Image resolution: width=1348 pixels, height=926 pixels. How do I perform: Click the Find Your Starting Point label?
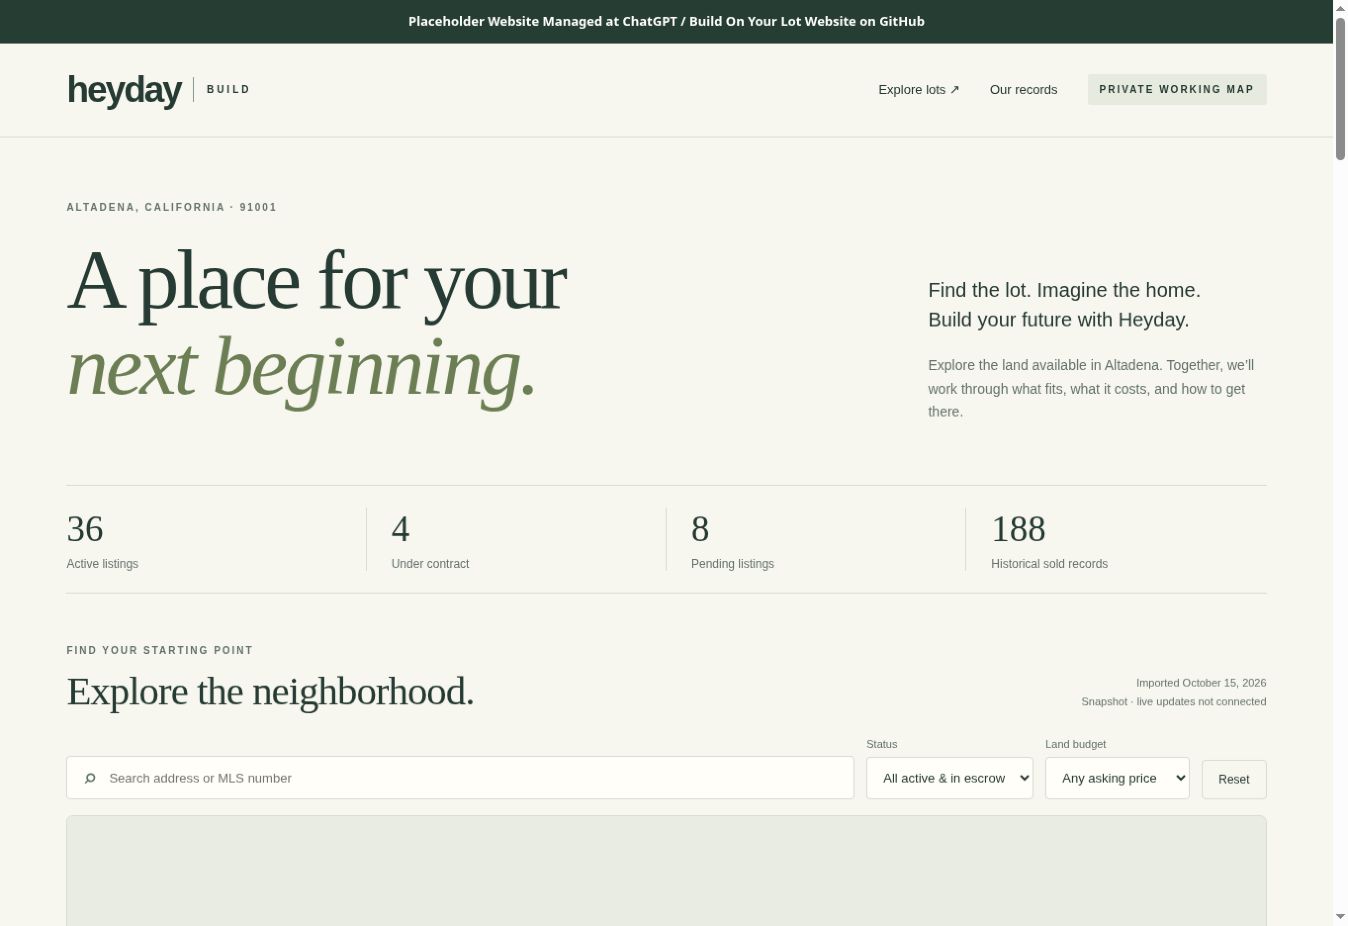tap(160, 651)
